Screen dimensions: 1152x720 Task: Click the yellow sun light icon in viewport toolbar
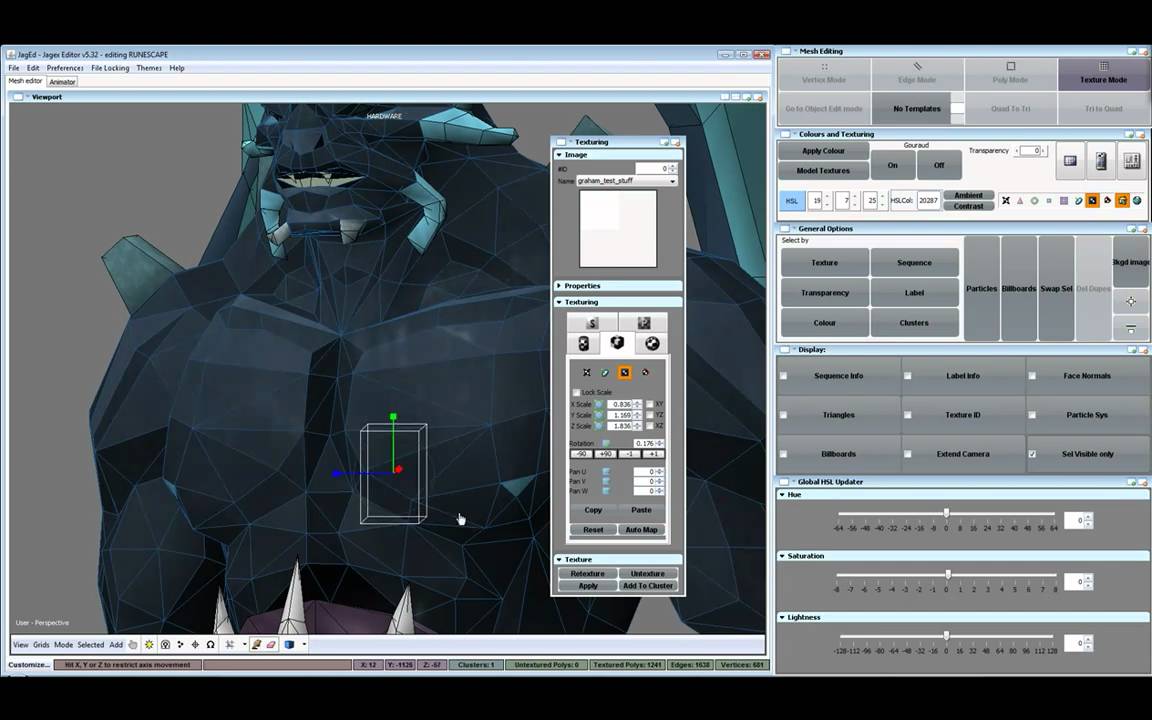click(x=149, y=644)
